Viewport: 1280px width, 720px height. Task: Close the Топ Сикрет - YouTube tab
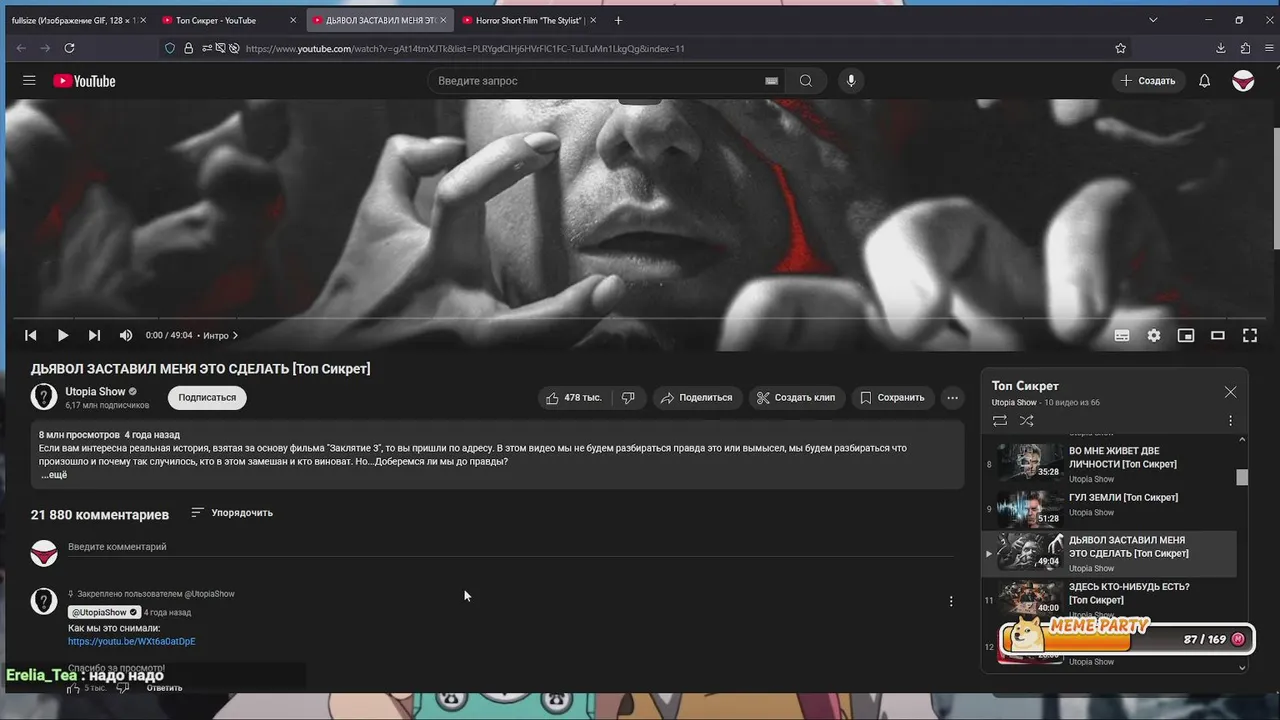pos(293,20)
